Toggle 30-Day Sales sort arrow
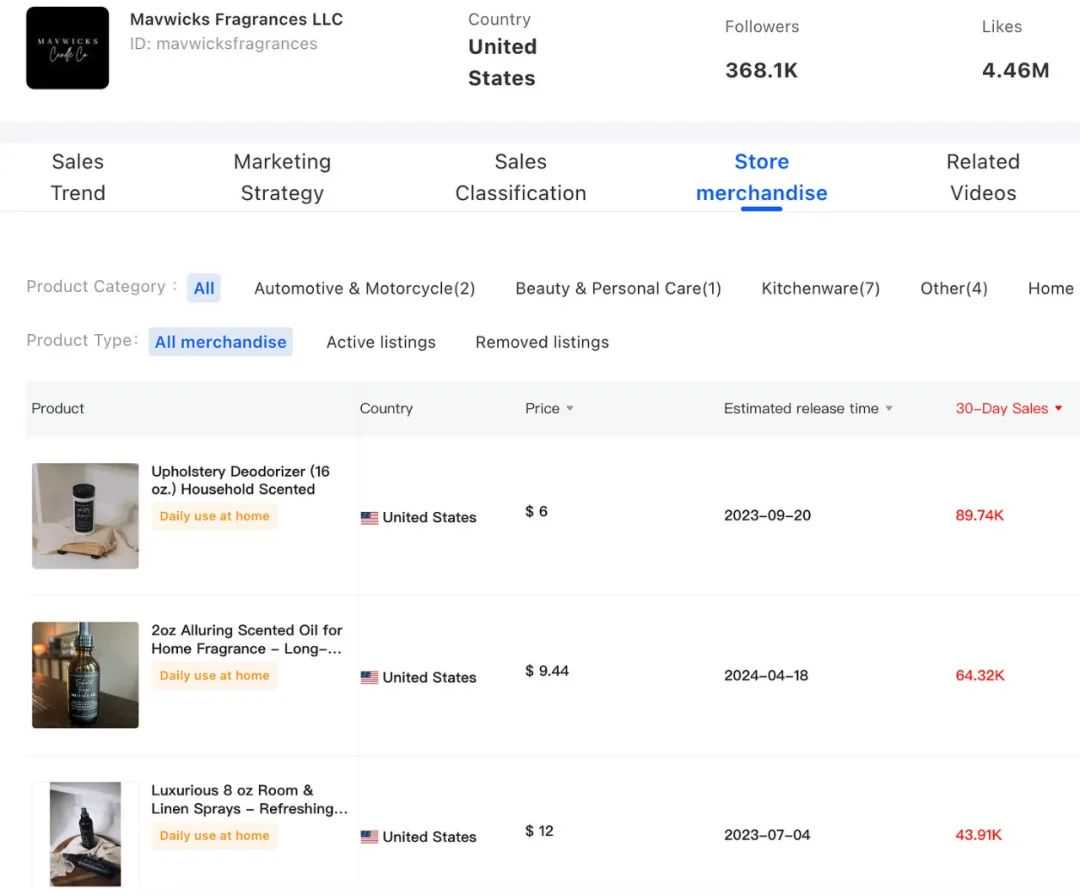 1058,409
